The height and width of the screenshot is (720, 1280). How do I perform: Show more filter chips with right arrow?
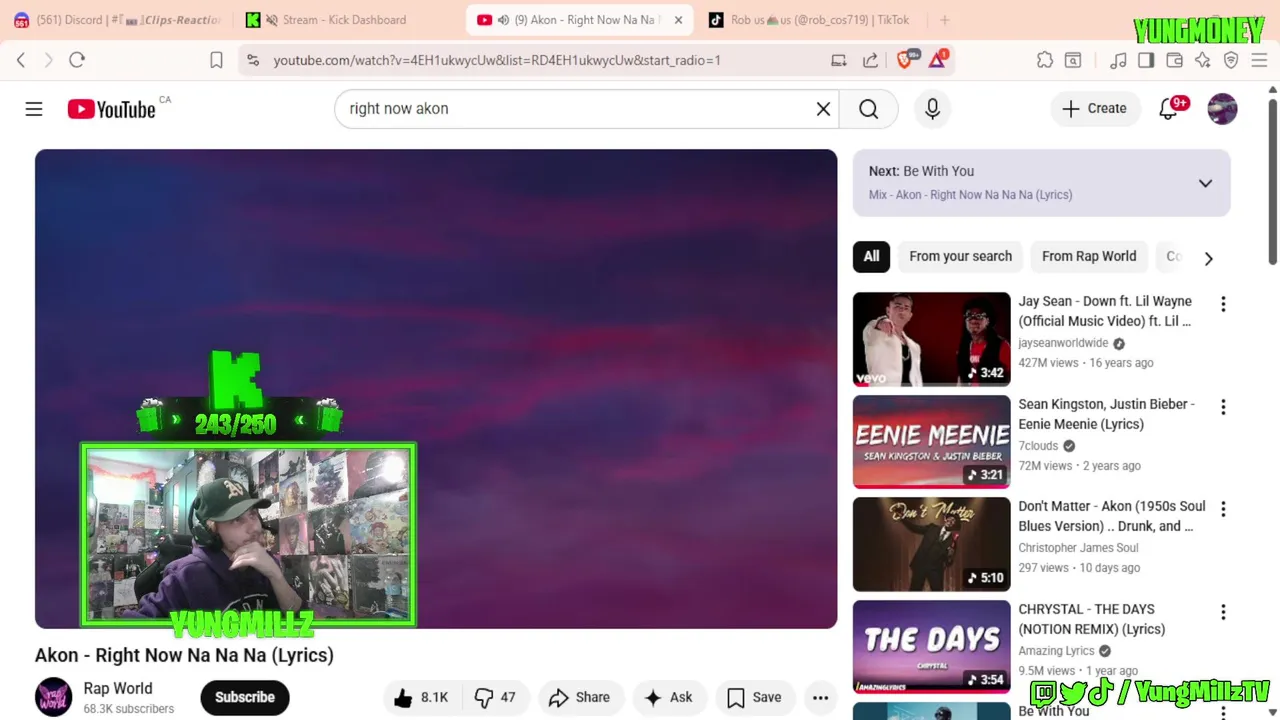coord(1208,258)
